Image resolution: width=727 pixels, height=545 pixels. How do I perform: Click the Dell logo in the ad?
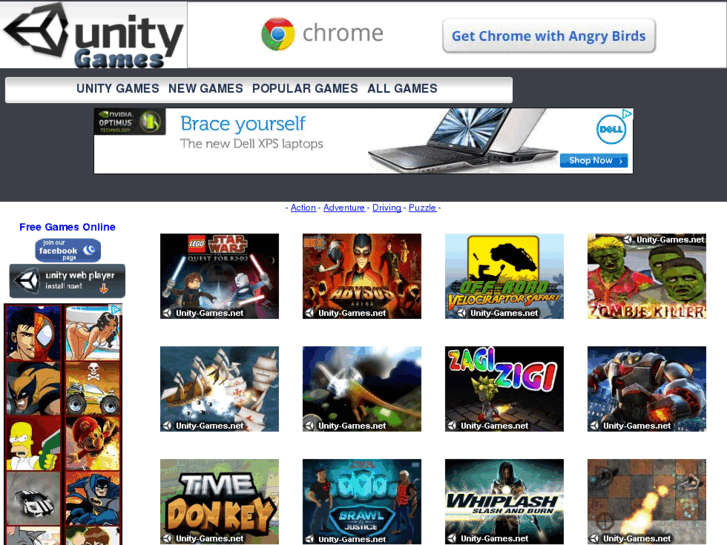pyautogui.click(x=611, y=129)
